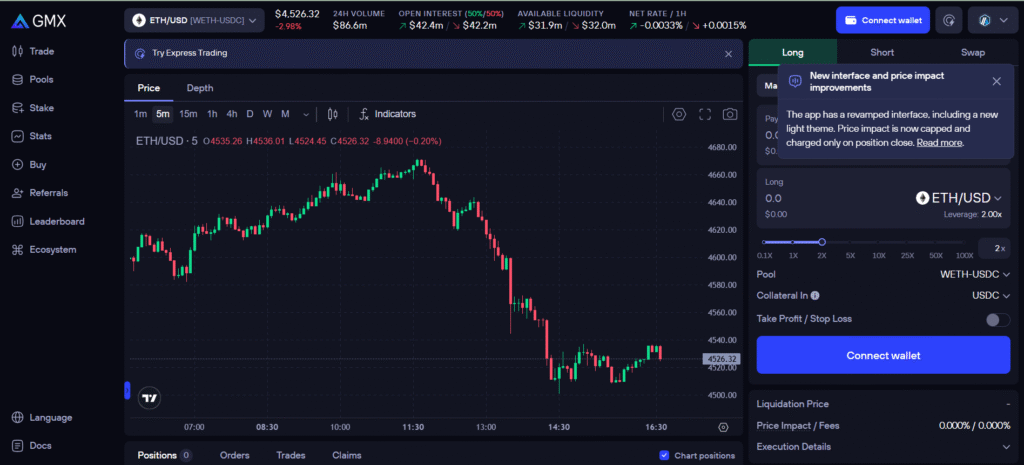Switch to the Short tab
The height and width of the screenshot is (465, 1024).
click(x=882, y=52)
